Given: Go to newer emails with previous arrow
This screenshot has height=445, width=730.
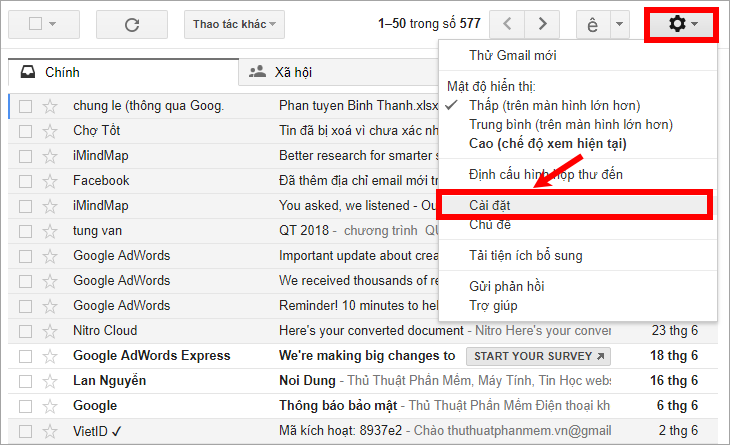Looking at the screenshot, I should pos(507,24).
